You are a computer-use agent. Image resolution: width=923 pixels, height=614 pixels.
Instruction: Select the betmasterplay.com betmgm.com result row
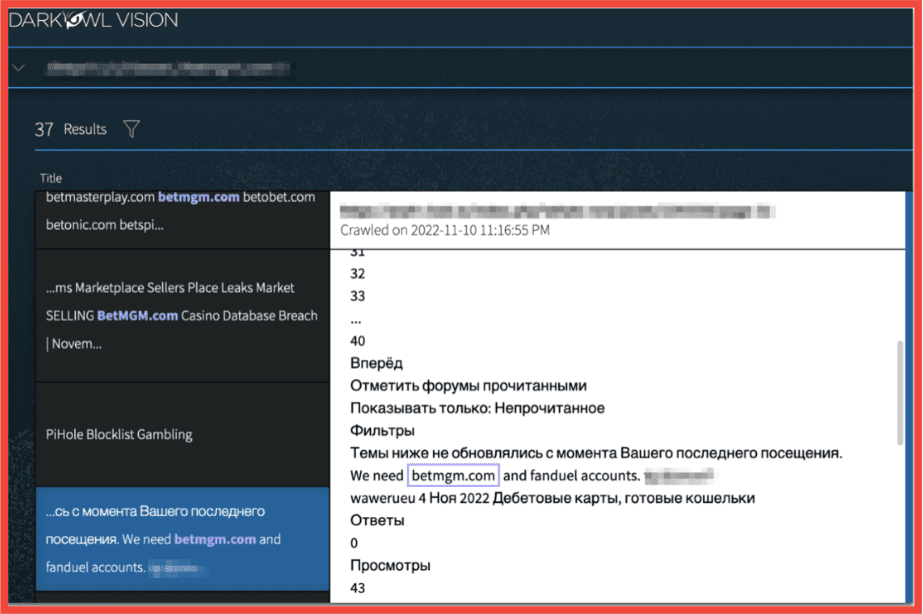[182, 218]
